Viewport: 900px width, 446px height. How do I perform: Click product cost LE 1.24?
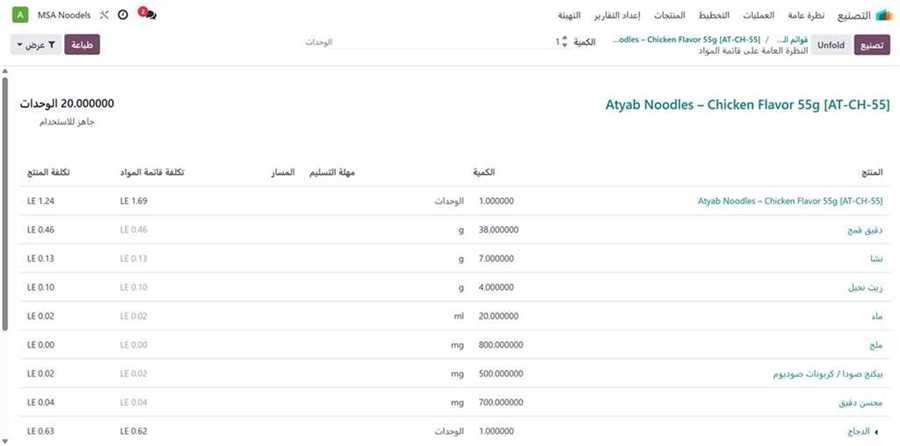click(x=41, y=201)
